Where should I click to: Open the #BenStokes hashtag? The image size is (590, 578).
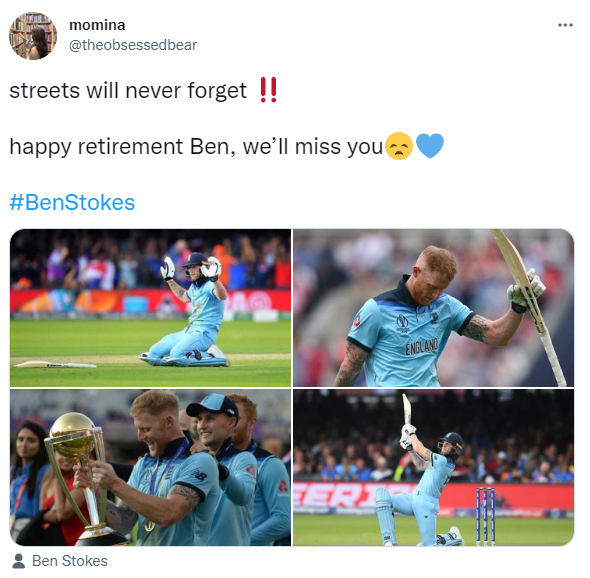[72, 202]
